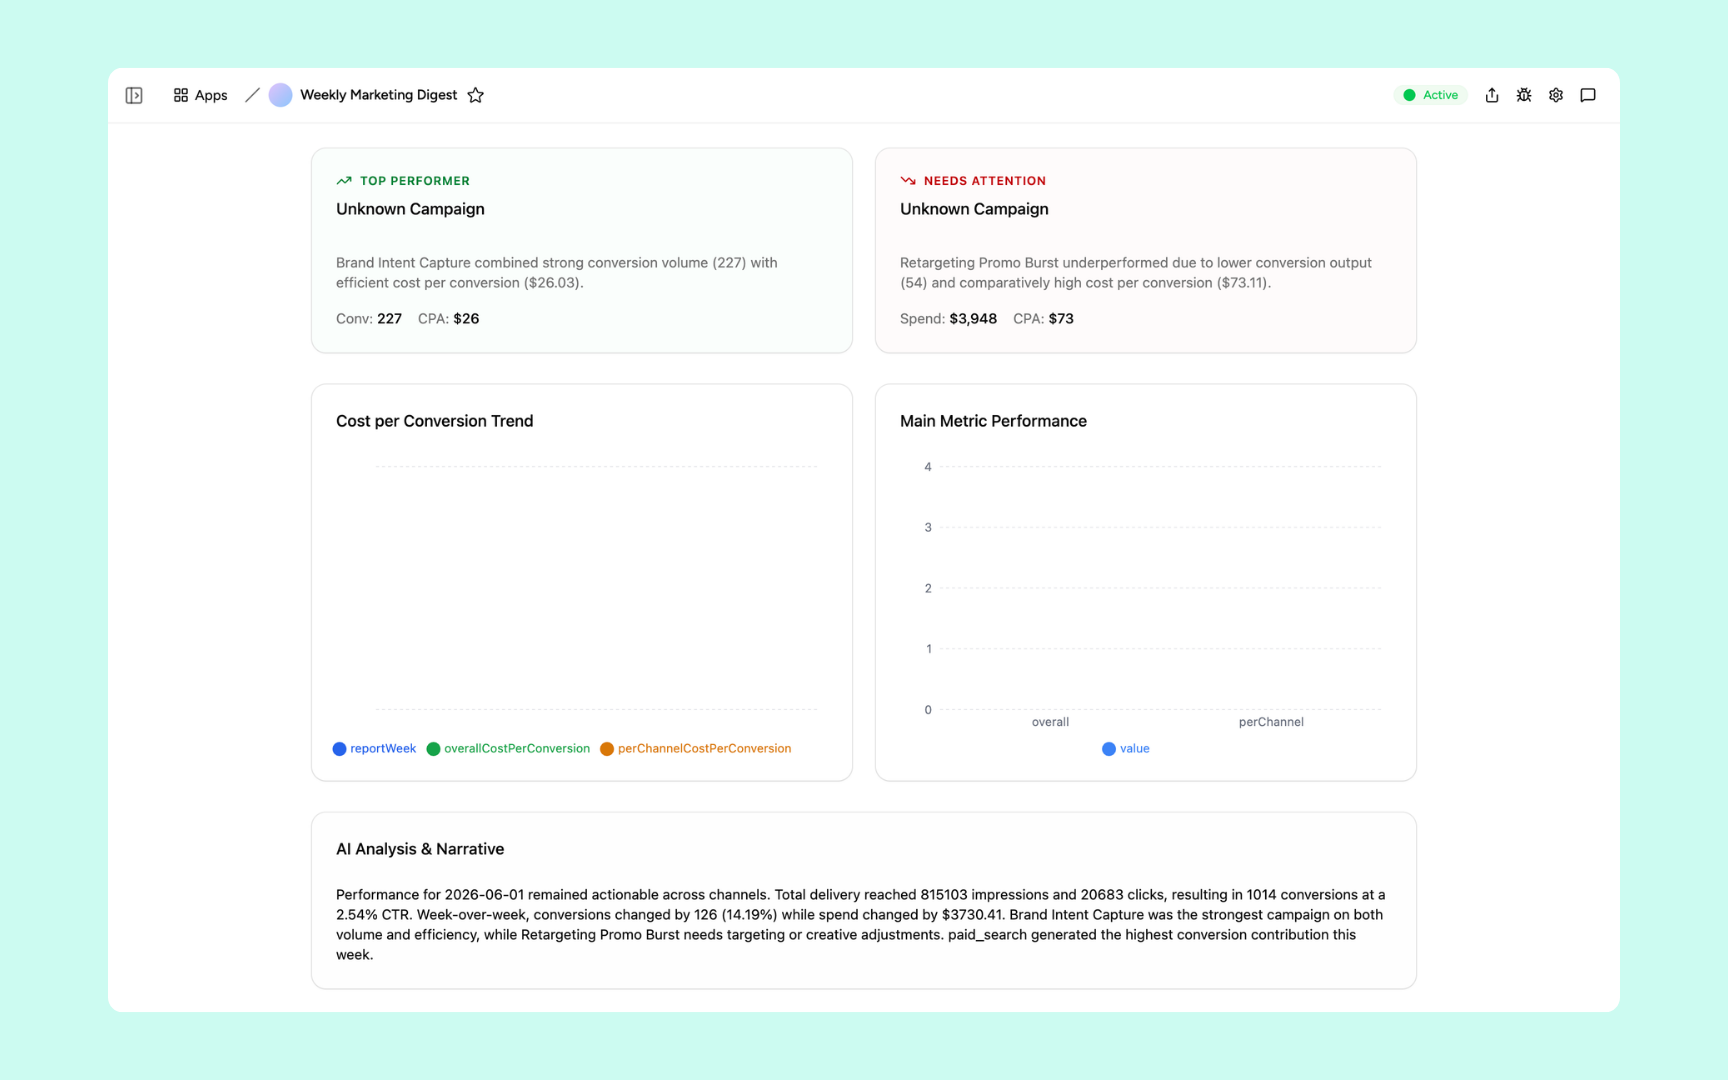Click the NEEDS ATTENTION heading
Viewport: 1728px width, 1080px height.
985,181
